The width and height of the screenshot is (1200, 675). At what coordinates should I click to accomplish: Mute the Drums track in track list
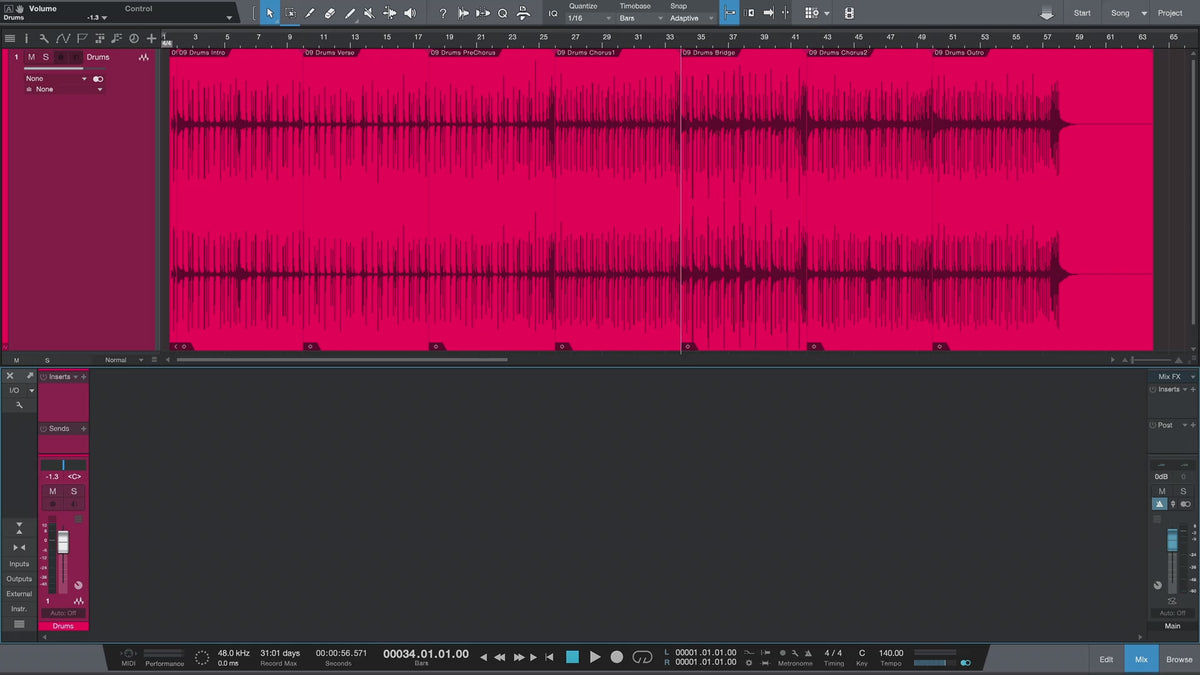click(x=31, y=57)
